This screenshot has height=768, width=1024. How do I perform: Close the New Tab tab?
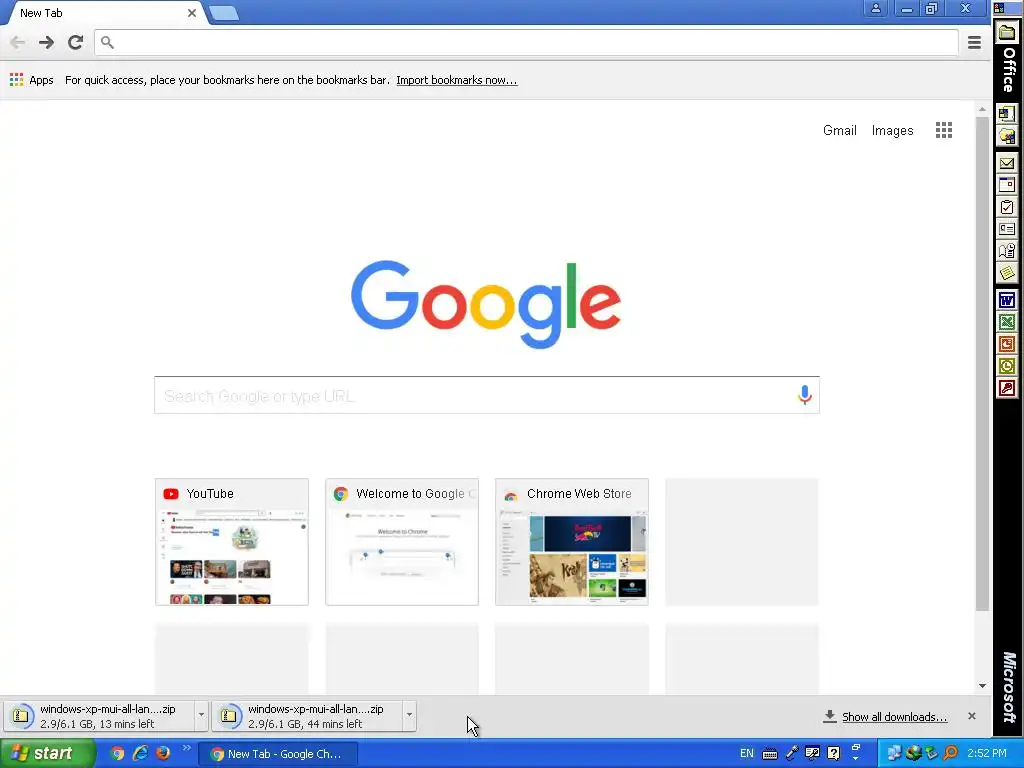point(192,13)
